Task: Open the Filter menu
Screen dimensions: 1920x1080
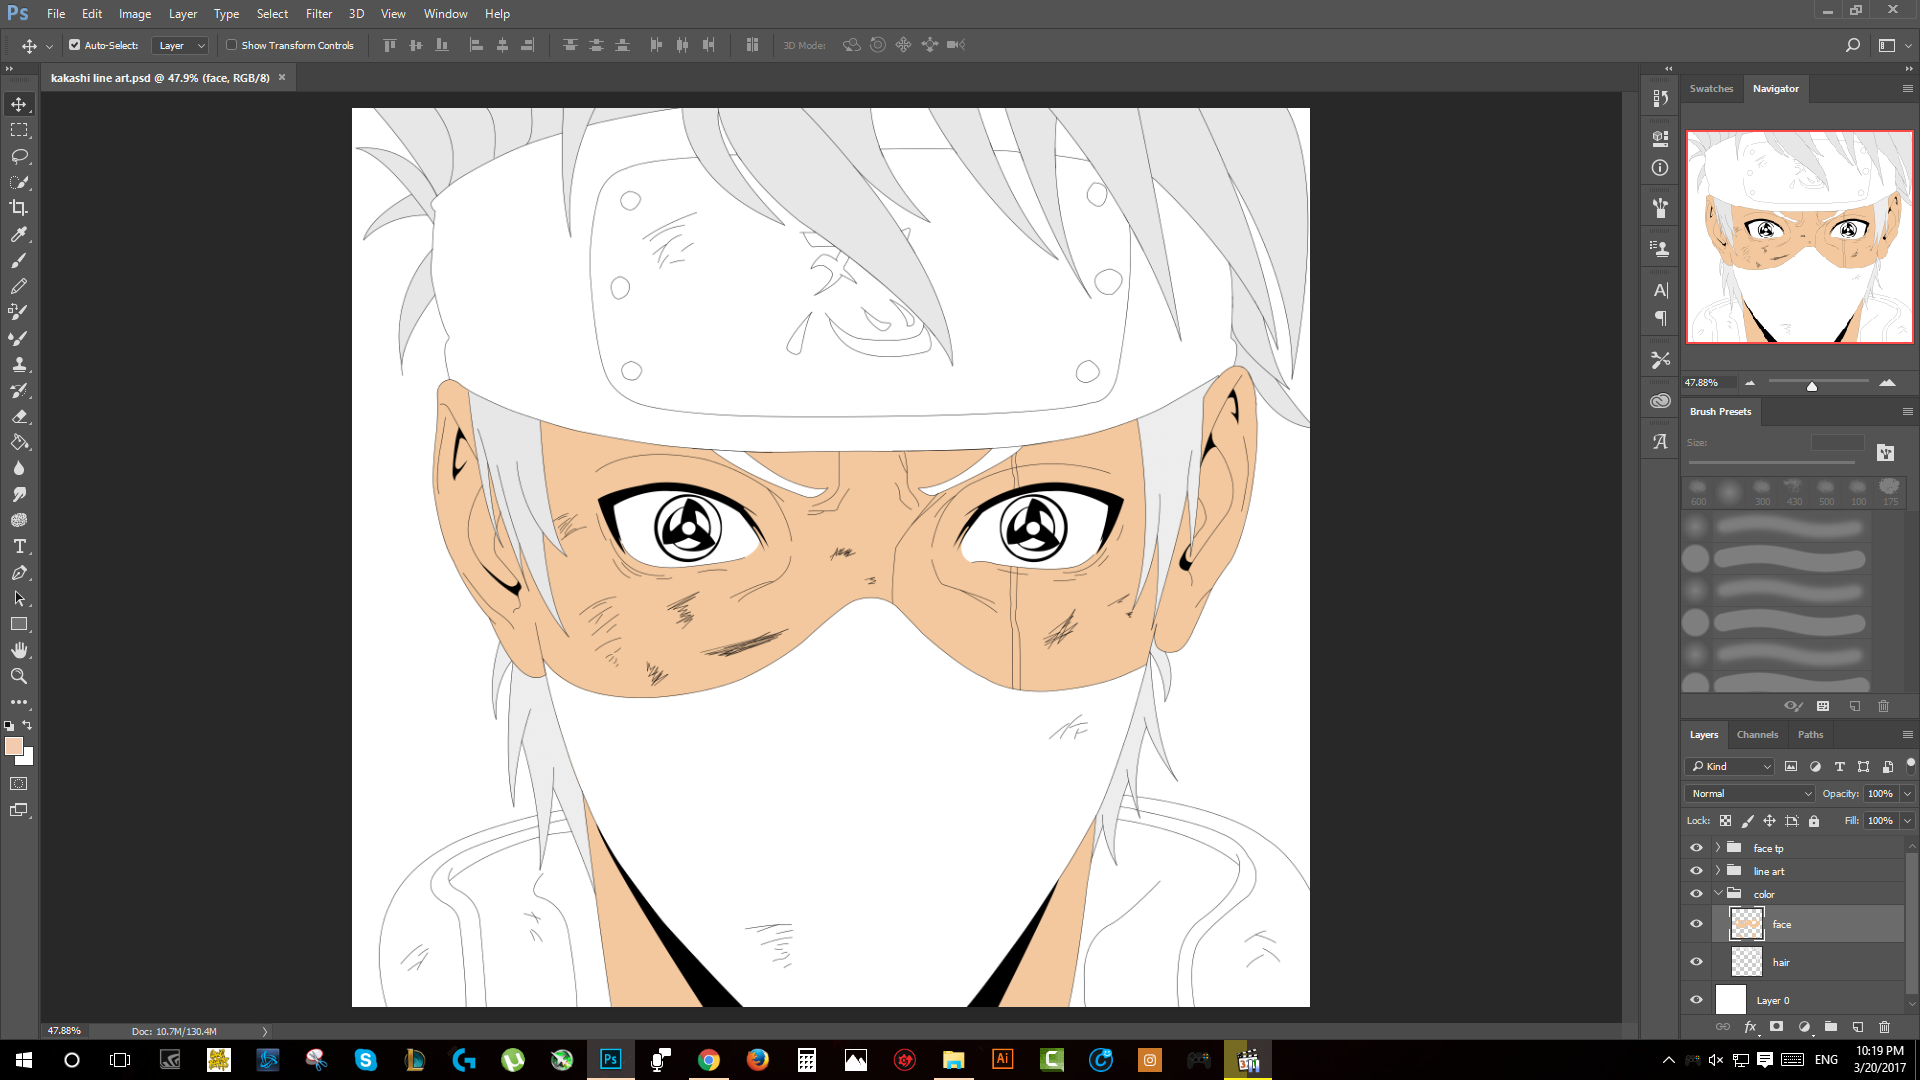Action: click(319, 14)
